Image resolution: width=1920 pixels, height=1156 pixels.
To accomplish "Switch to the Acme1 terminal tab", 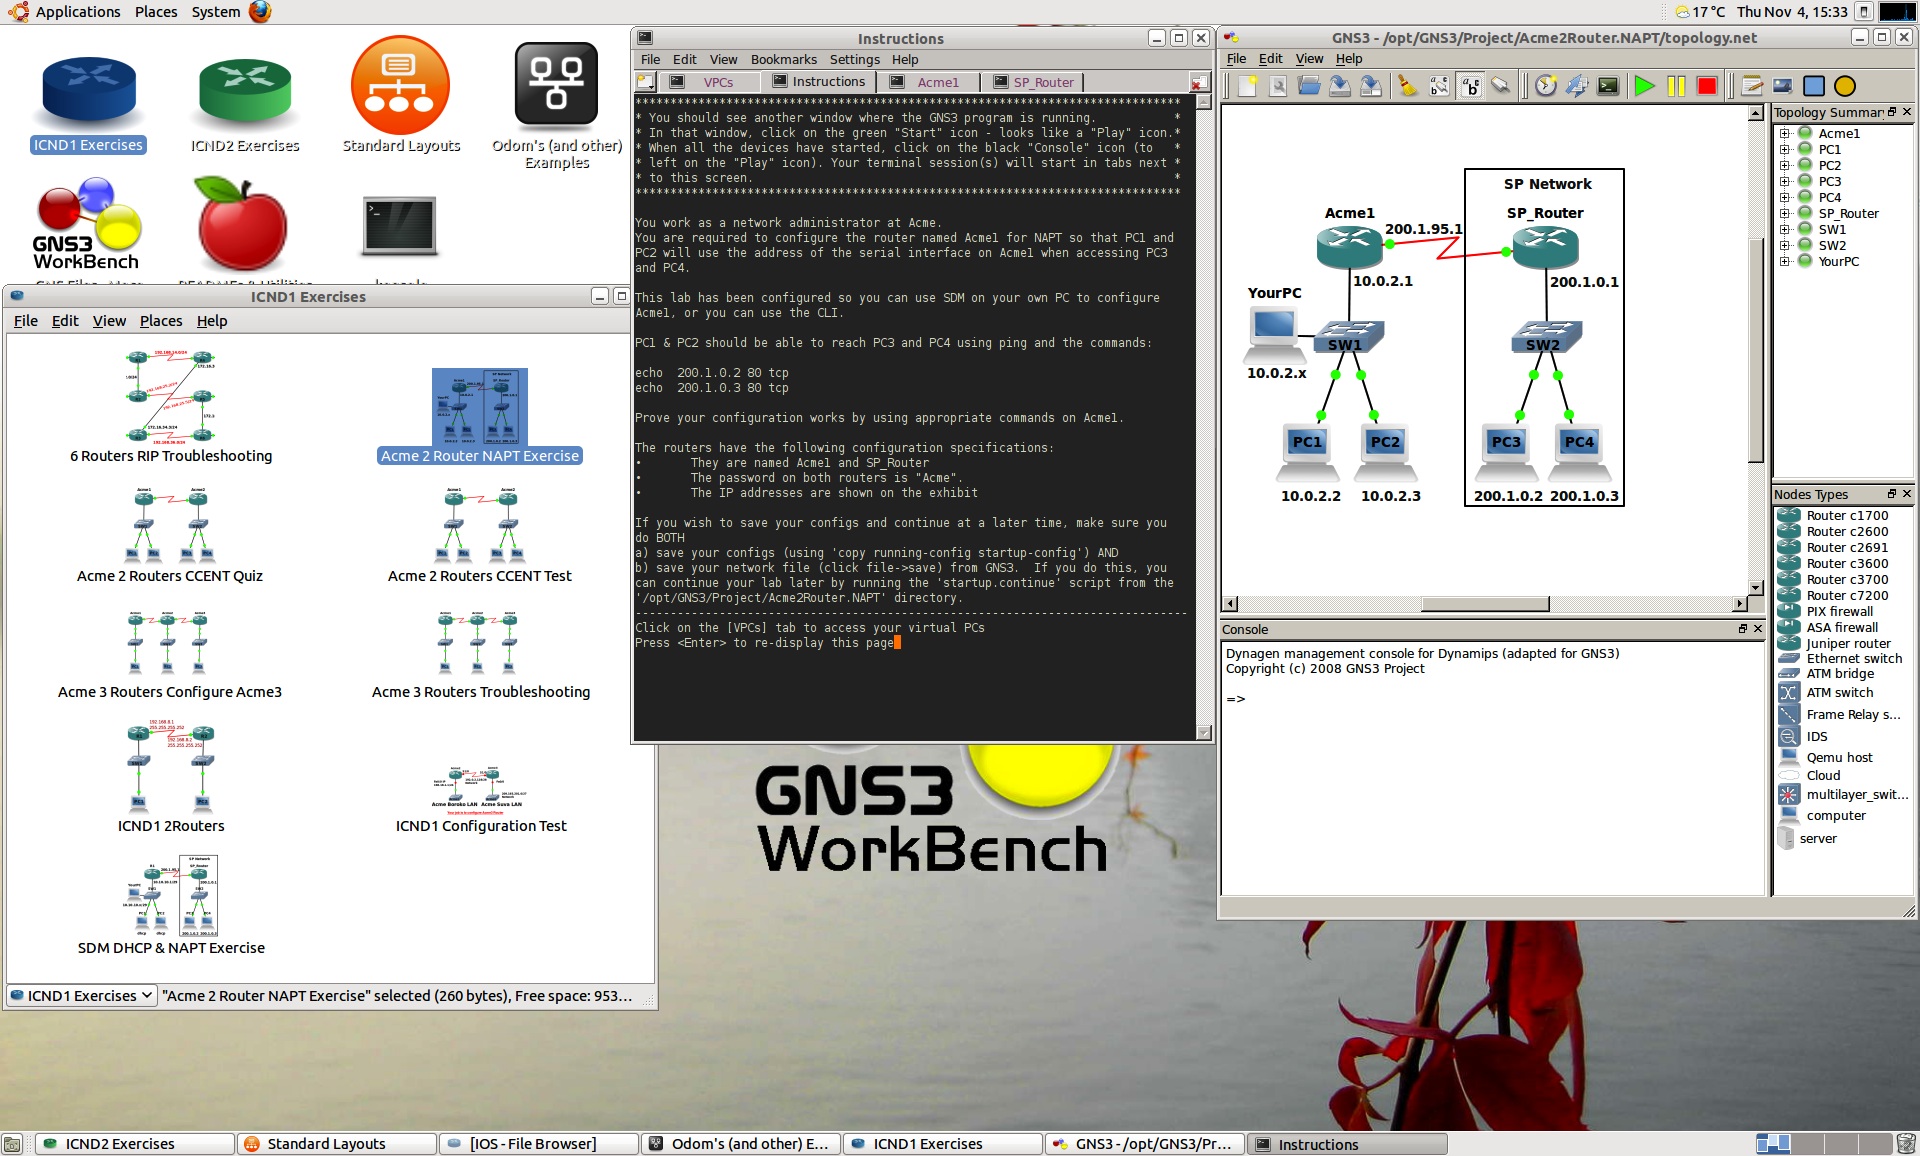I will click(937, 82).
